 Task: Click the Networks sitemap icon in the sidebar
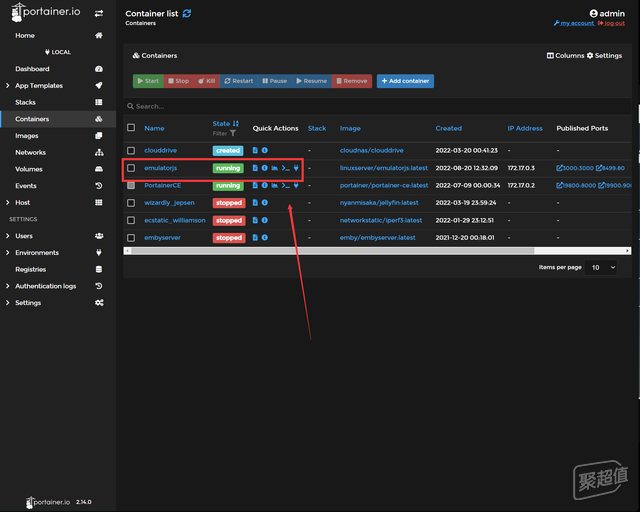point(99,152)
